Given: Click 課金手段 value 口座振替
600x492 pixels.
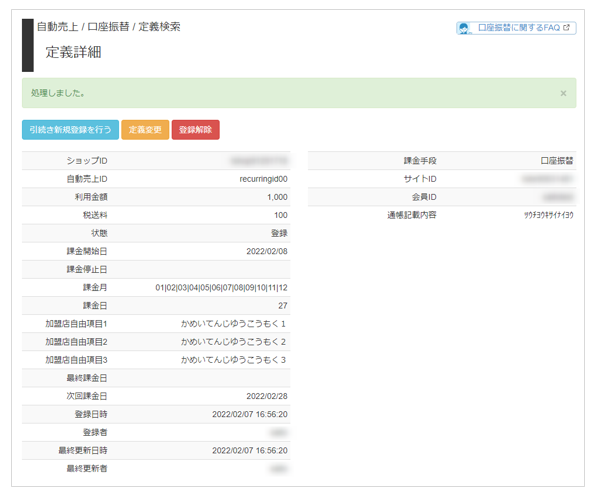Looking at the screenshot, I should click(x=557, y=161).
